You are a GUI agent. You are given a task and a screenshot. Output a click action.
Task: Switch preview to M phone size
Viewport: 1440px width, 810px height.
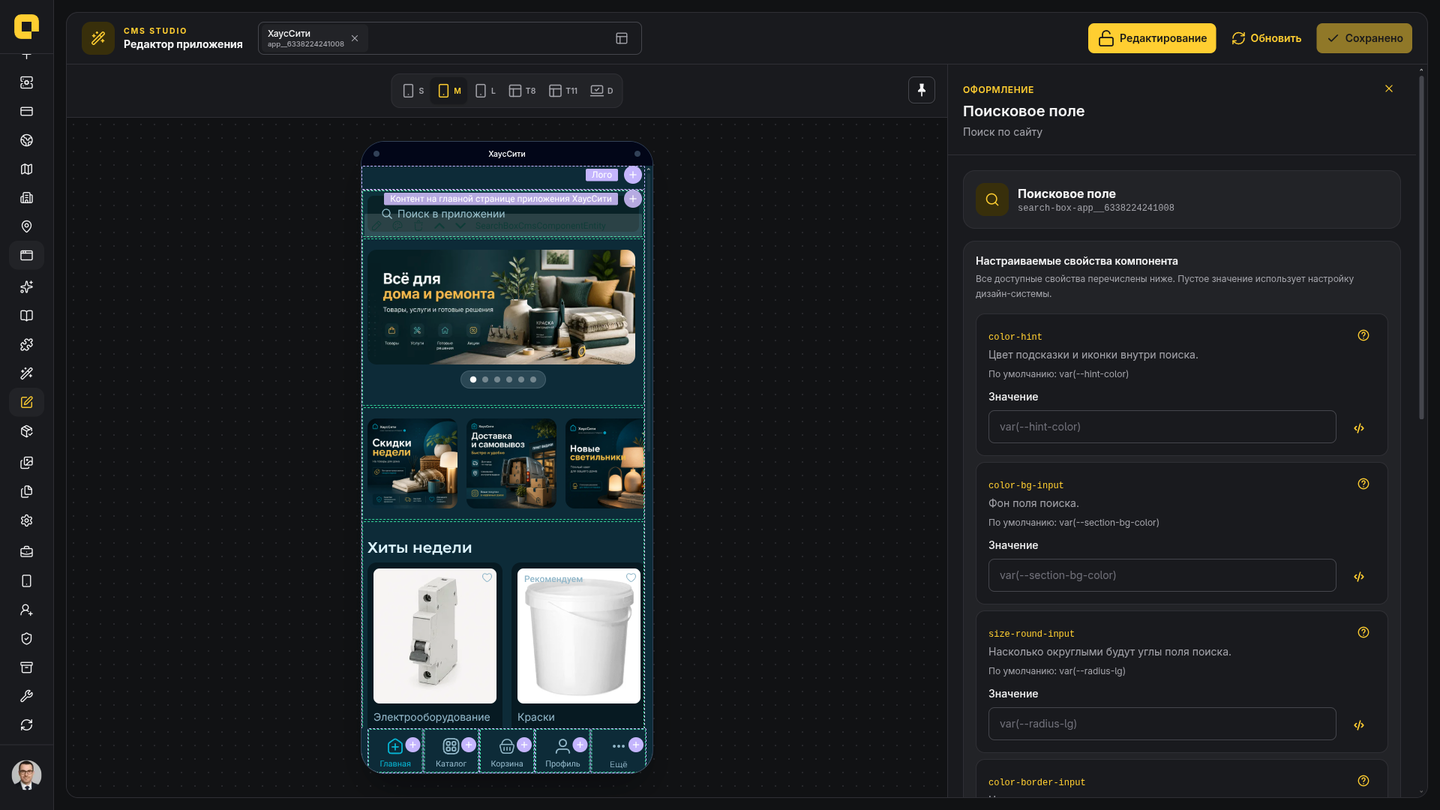(450, 91)
